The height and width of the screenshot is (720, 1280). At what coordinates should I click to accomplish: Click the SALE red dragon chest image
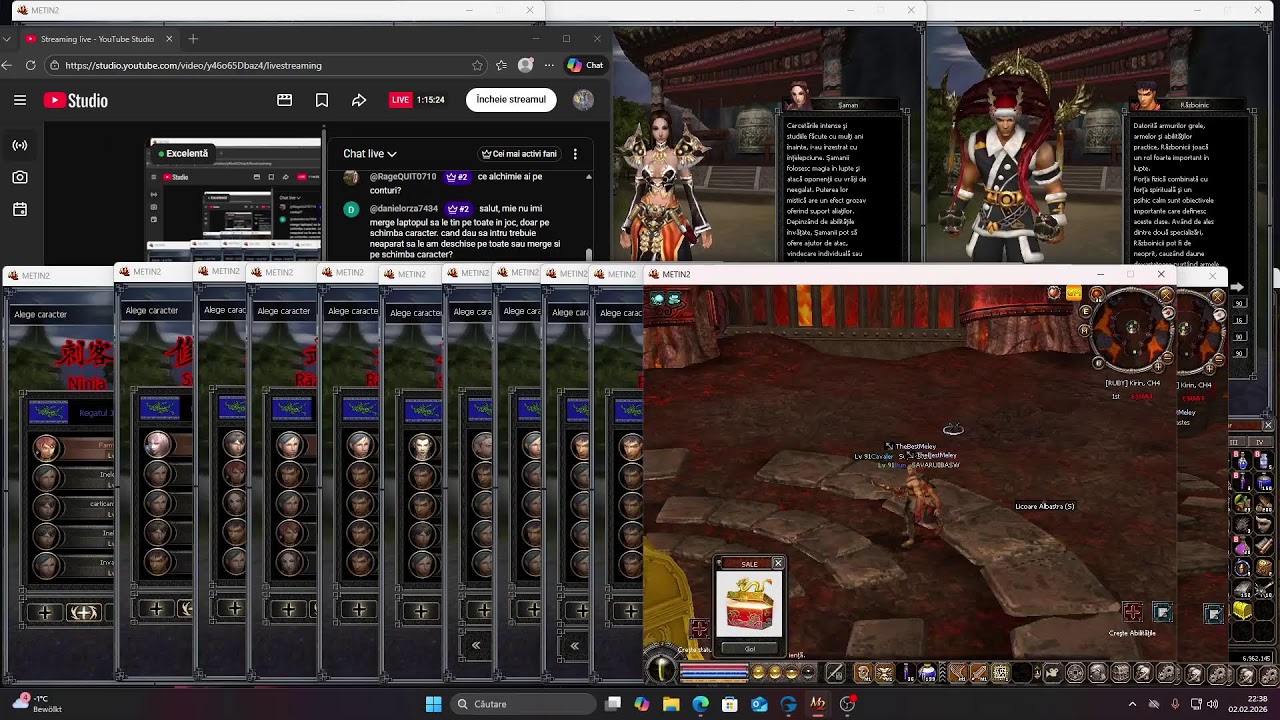(749, 605)
